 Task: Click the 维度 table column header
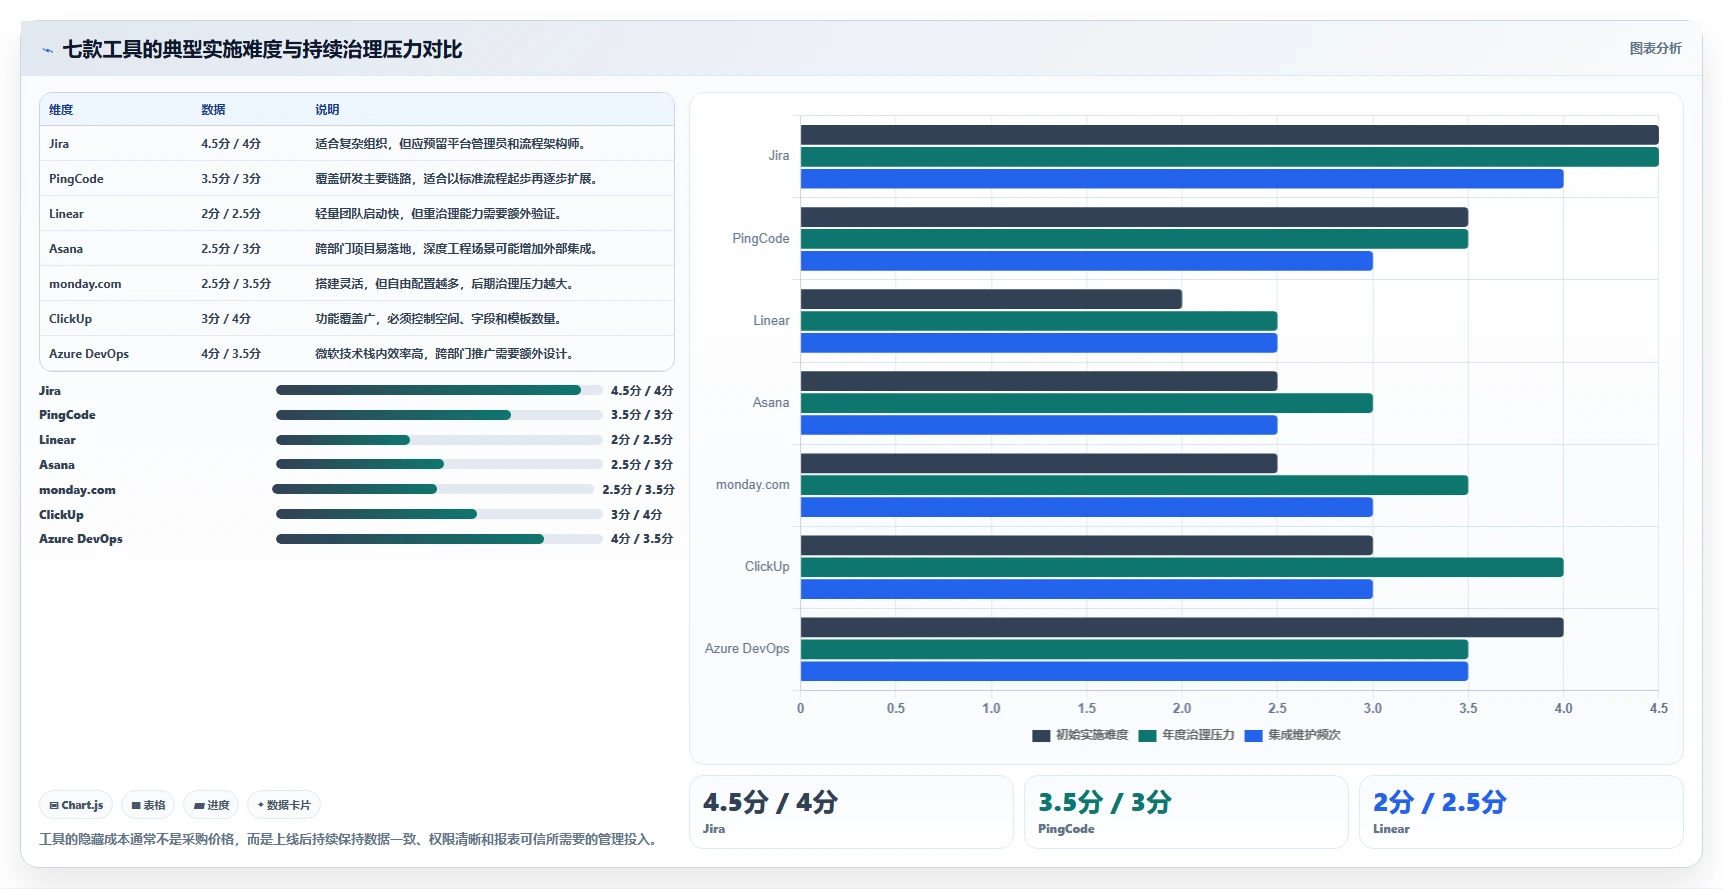[x=61, y=110]
